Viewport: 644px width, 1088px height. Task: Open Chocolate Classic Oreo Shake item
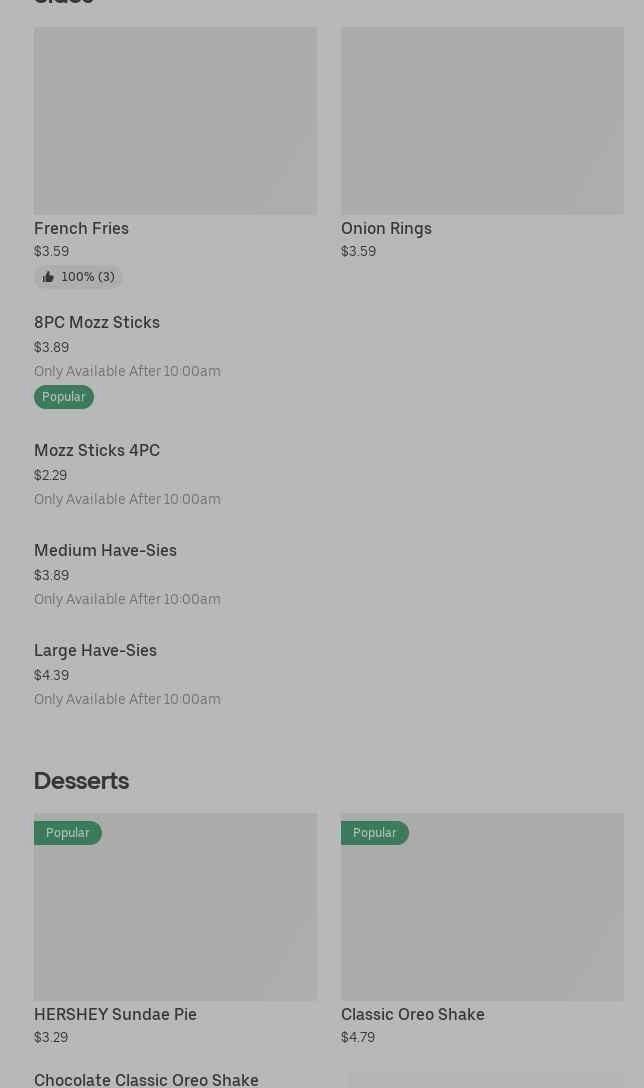pos(146,1080)
